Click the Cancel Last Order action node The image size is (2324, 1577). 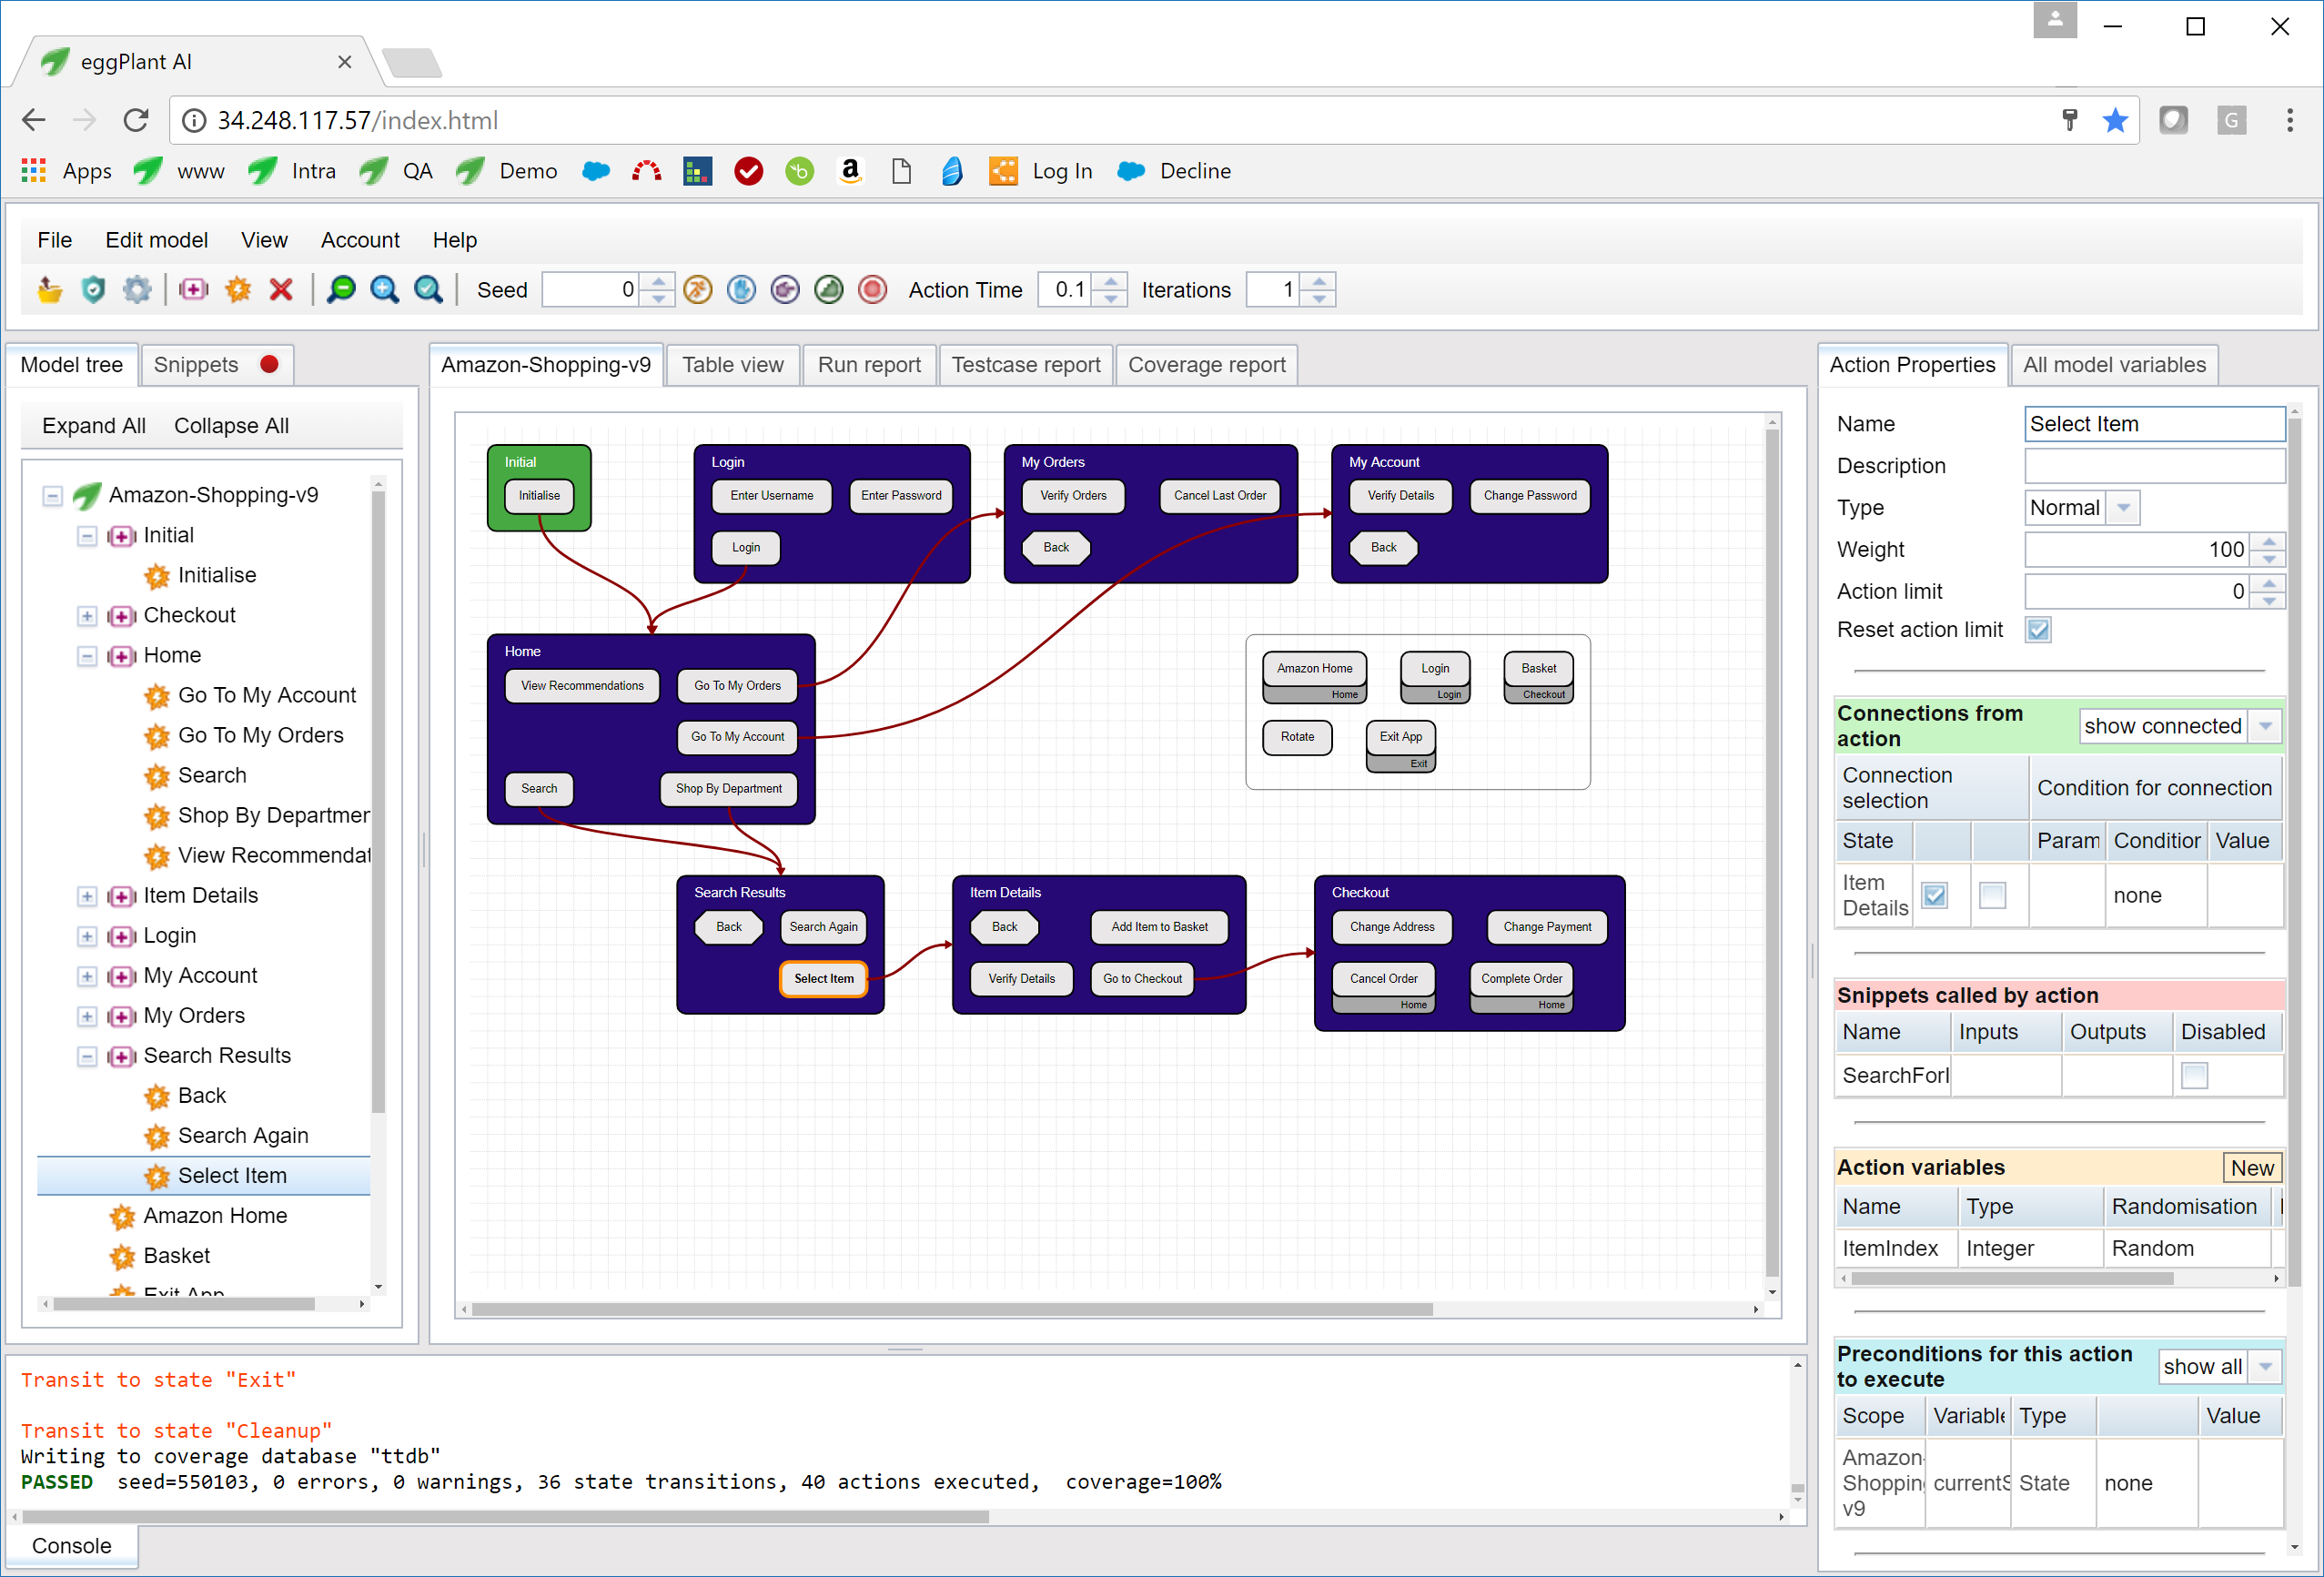[1219, 496]
